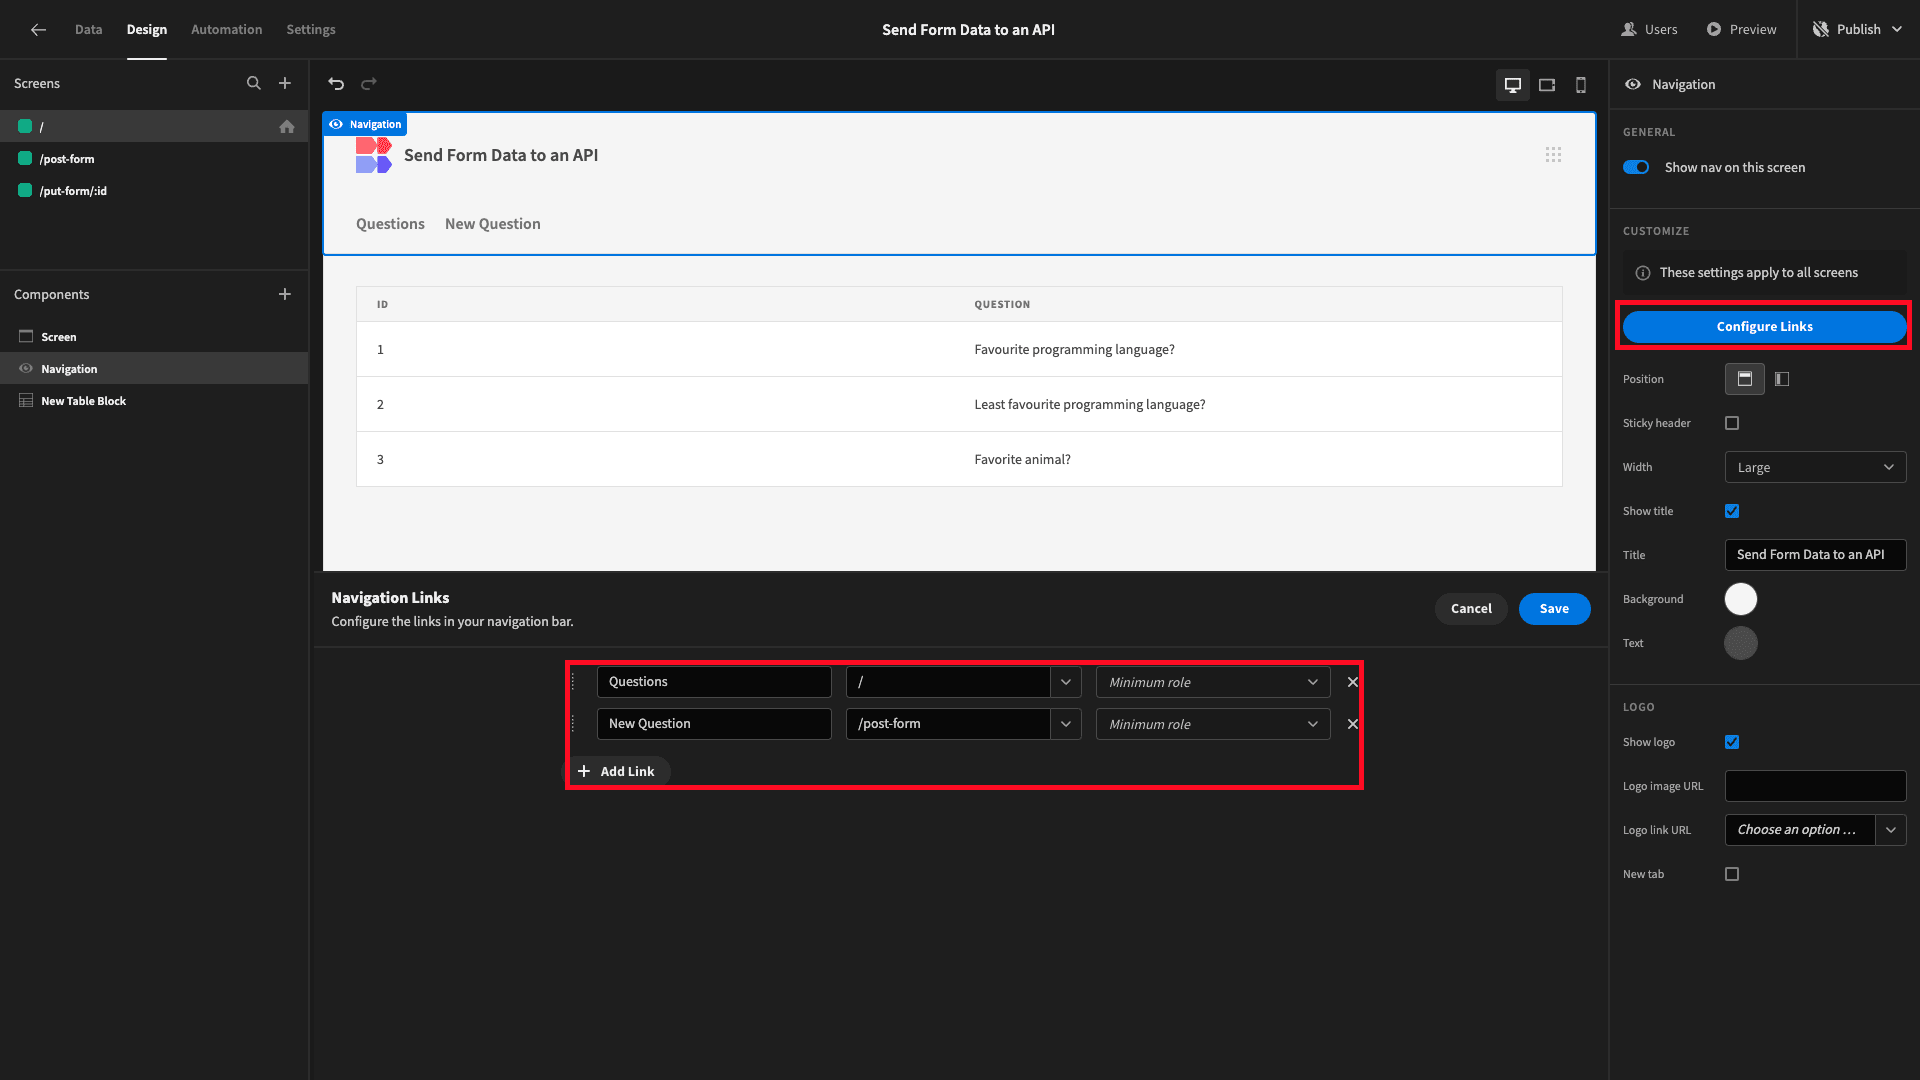Uncheck Show title checkbox

(1732, 511)
